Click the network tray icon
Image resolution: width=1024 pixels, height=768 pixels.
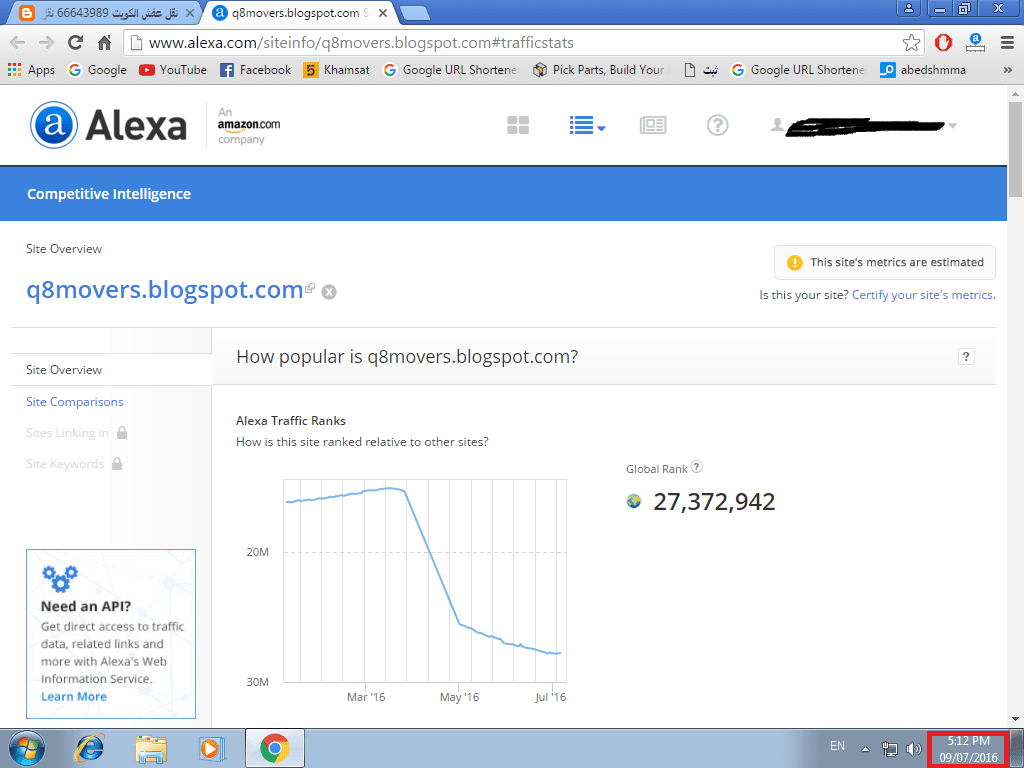tap(889, 748)
